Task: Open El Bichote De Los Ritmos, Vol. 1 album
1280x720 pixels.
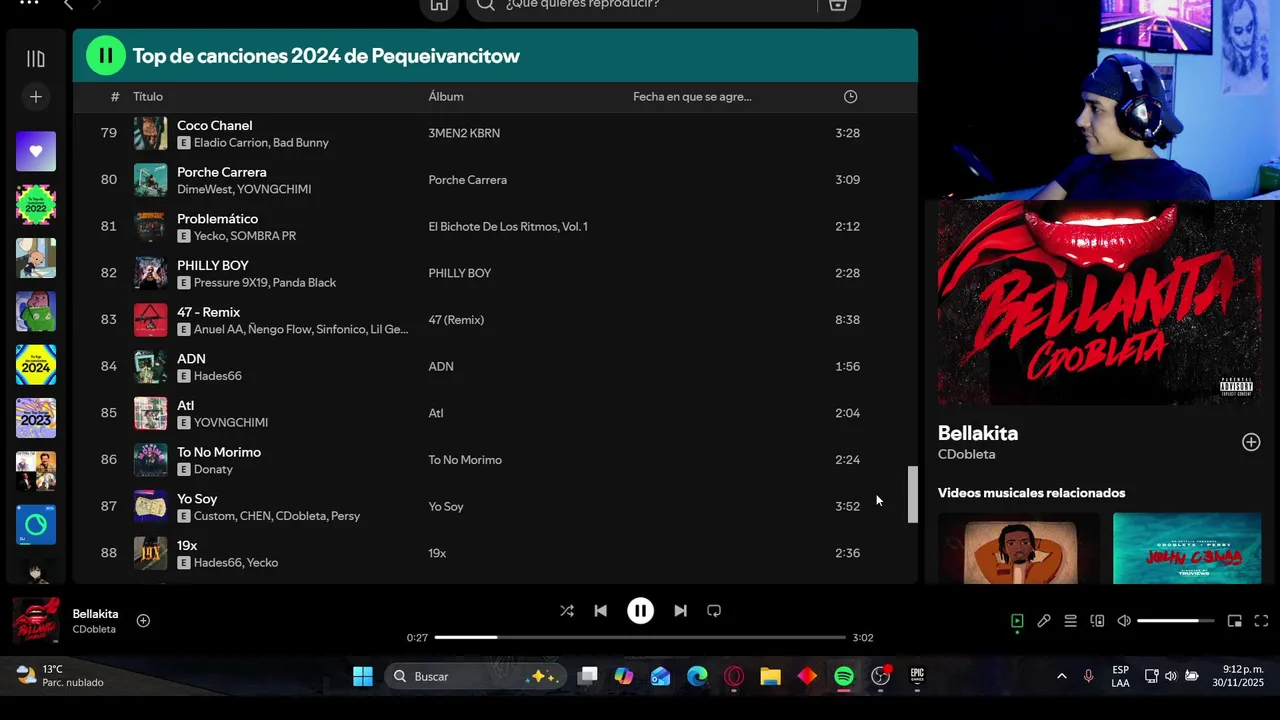Action: pos(508,227)
